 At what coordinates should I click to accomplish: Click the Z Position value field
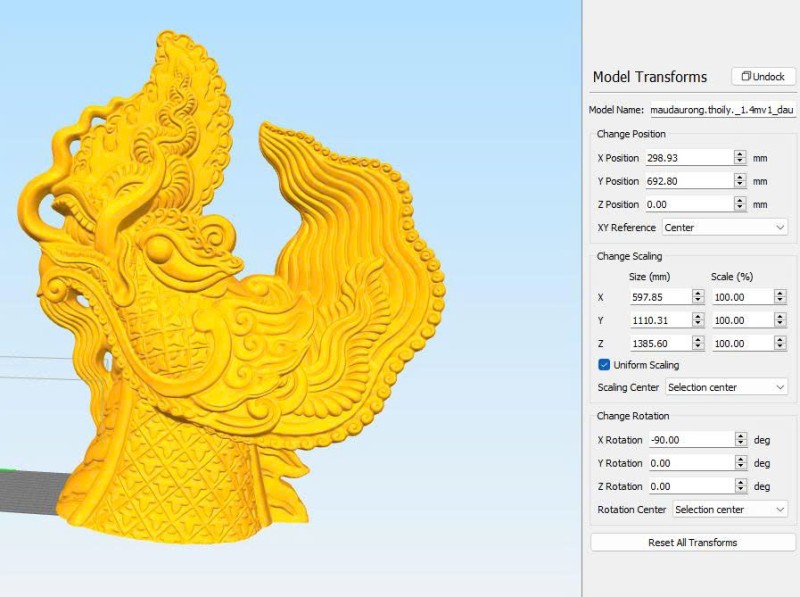coord(688,204)
